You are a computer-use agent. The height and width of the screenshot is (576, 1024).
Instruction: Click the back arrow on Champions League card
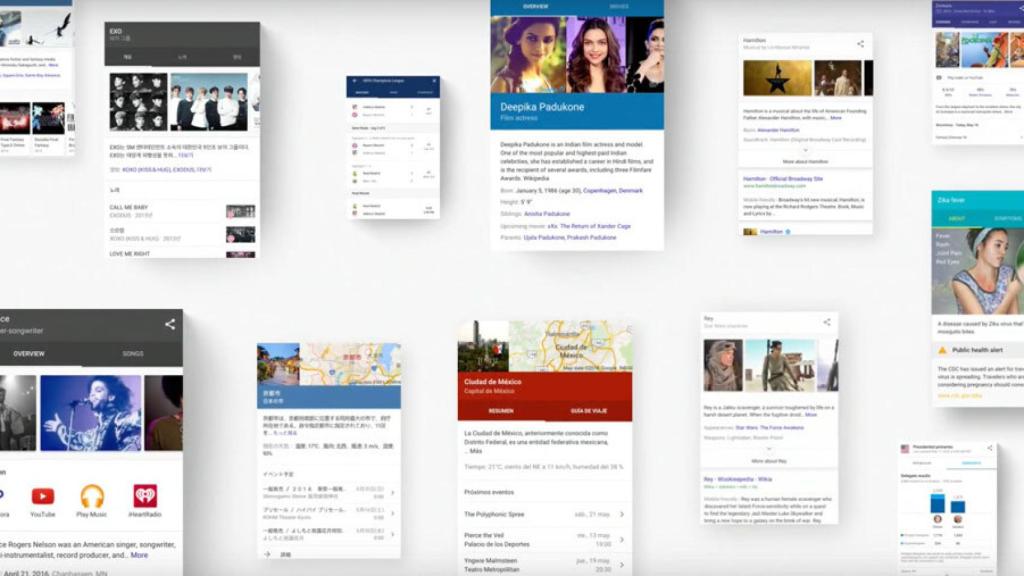pos(353,78)
